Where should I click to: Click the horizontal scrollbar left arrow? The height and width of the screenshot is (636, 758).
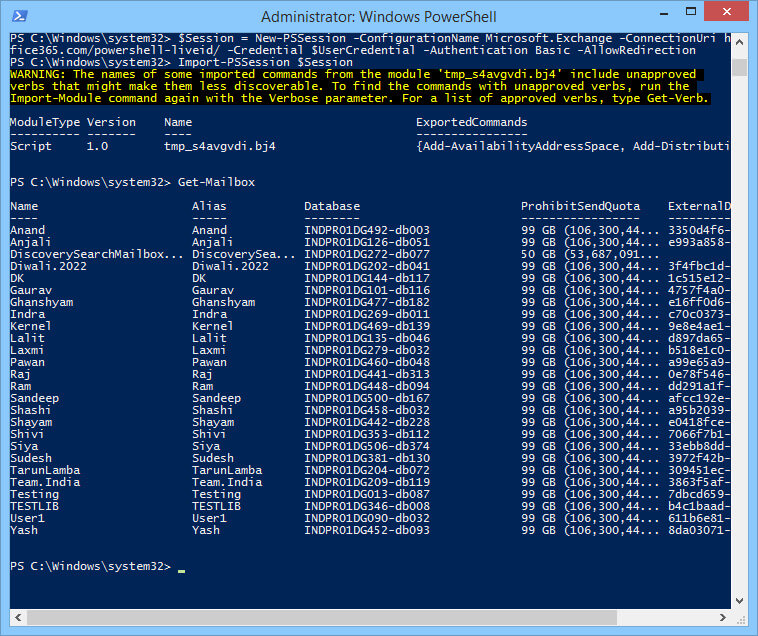18,618
